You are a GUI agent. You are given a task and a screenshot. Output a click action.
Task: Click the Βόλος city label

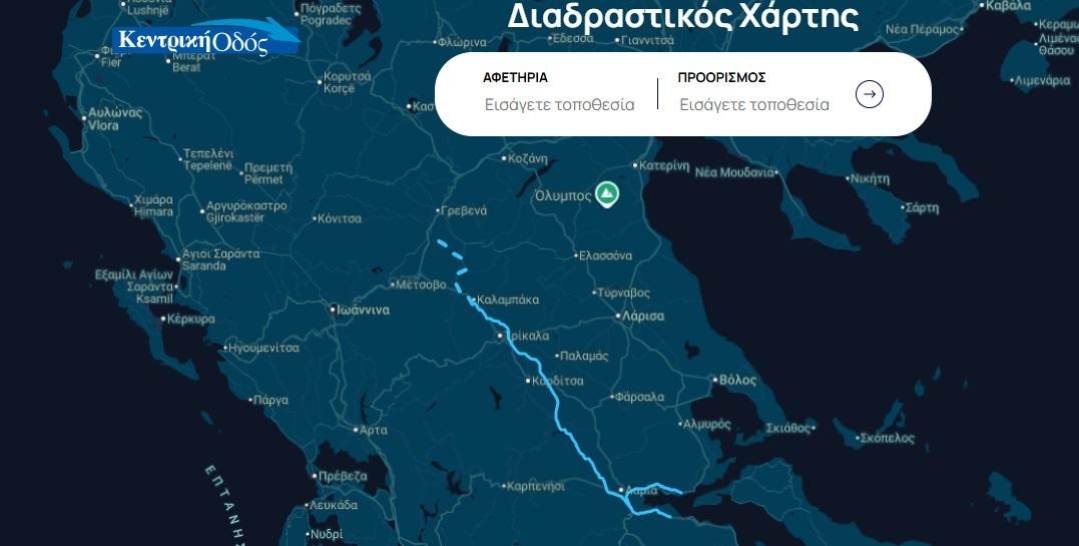(x=738, y=380)
